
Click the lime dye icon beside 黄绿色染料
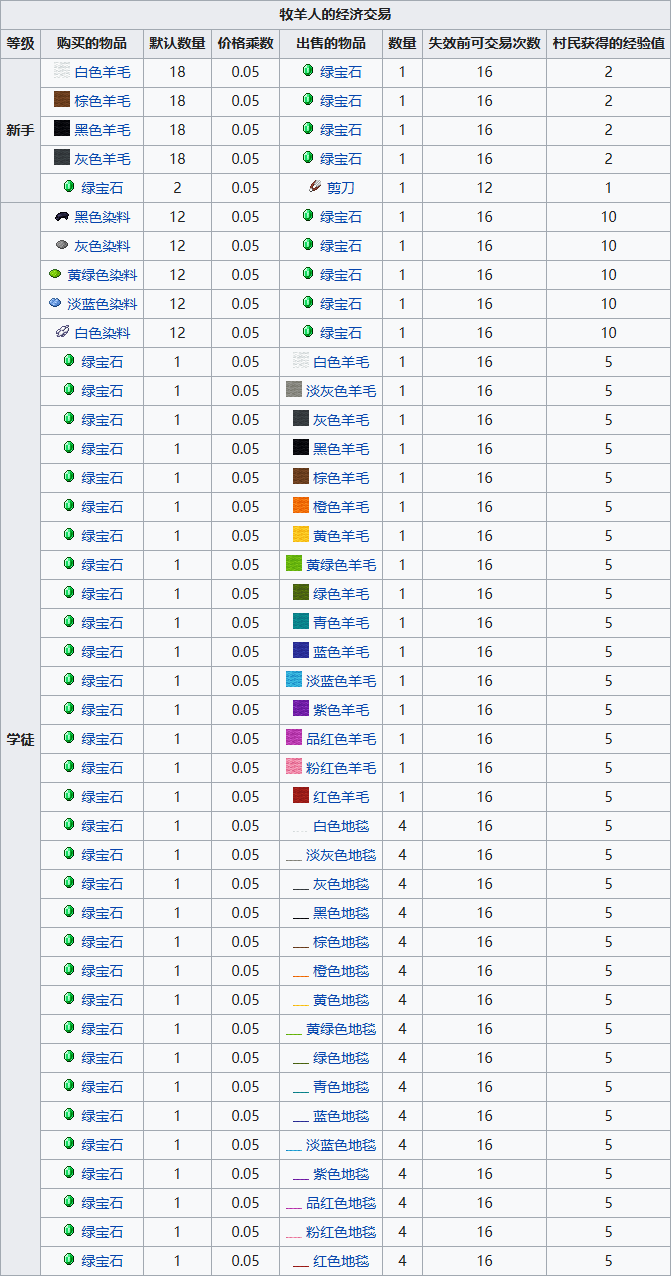coord(55,274)
